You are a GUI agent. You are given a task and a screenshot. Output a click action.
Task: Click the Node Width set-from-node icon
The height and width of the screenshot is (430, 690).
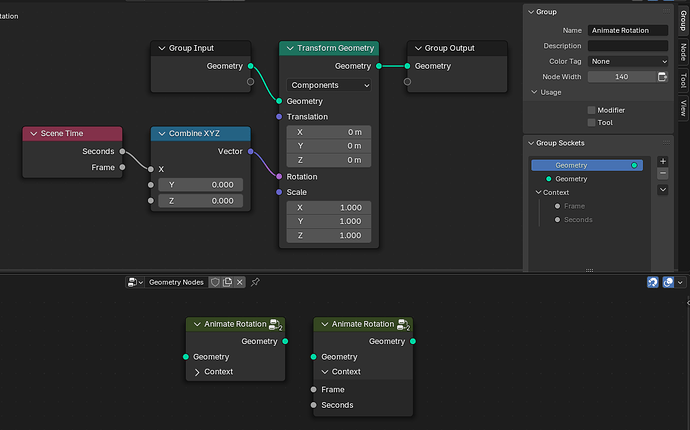[x=662, y=77]
